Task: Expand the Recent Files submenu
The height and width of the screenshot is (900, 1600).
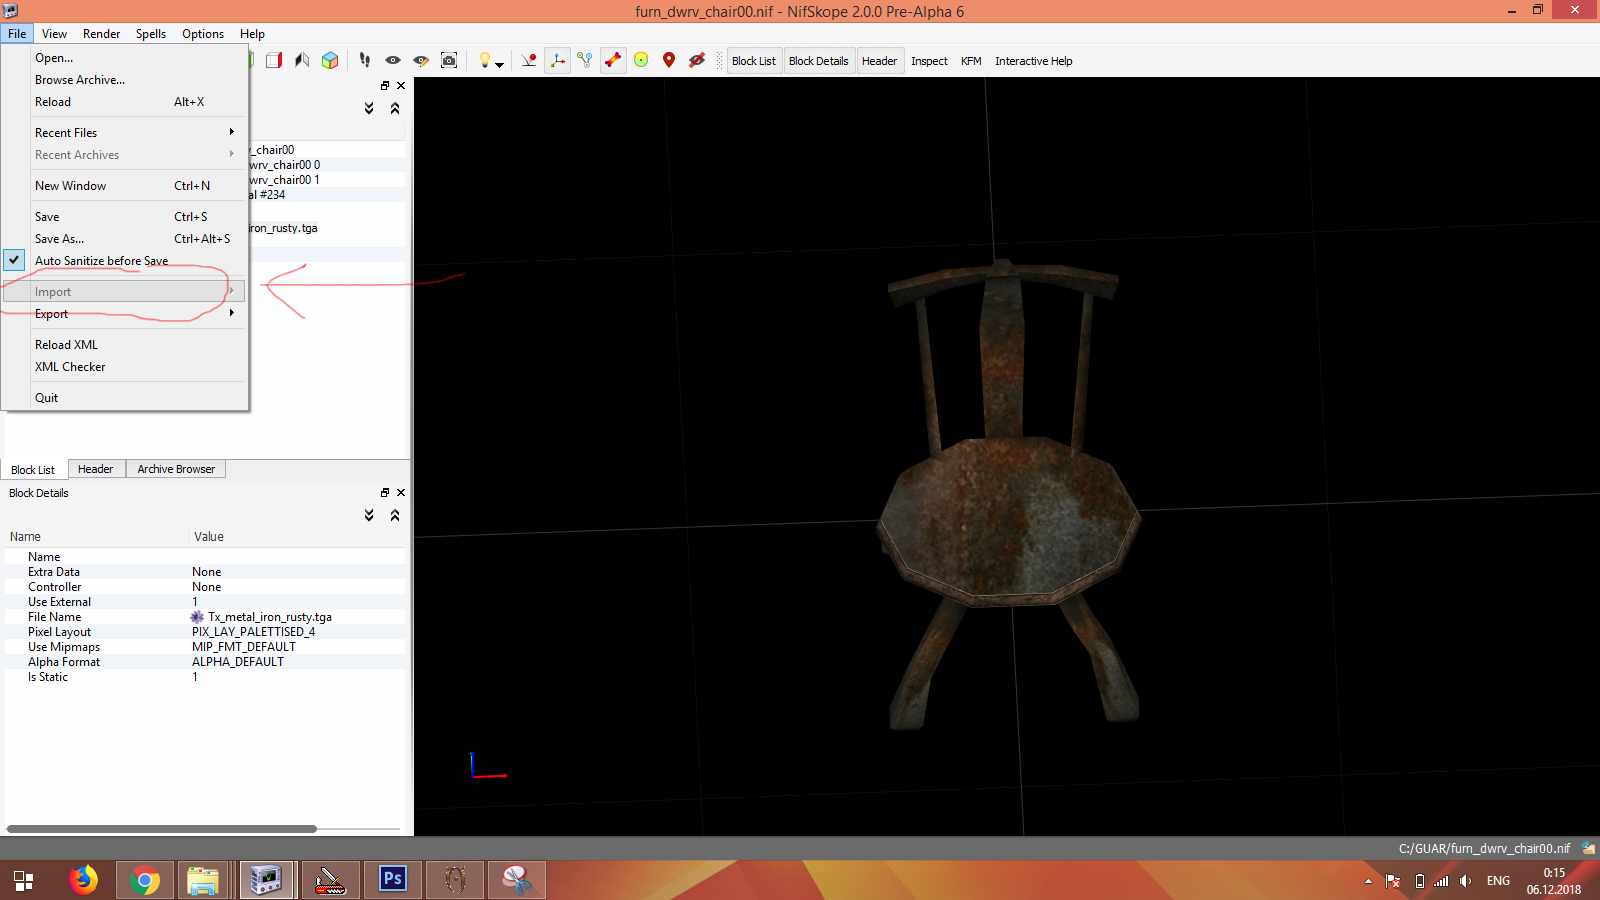Action: click(x=125, y=133)
